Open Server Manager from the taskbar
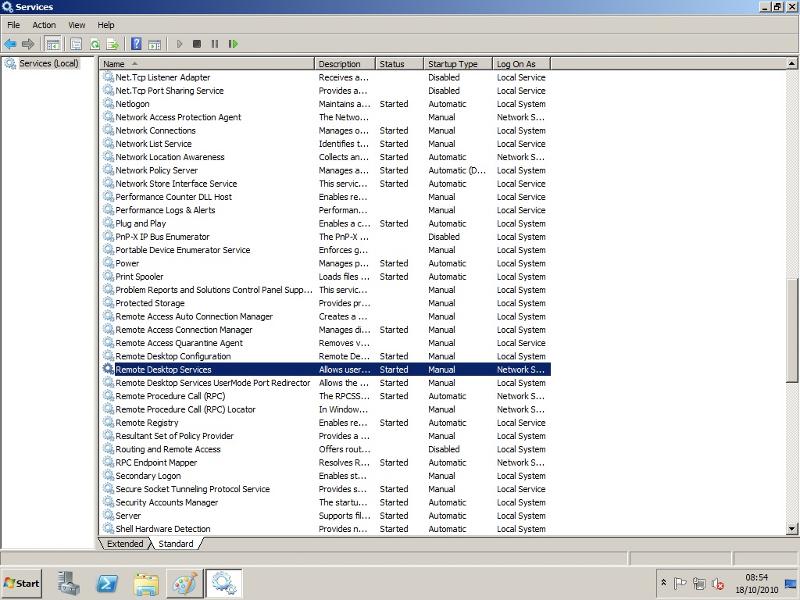The width and height of the screenshot is (800, 600). pyautogui.click(x=68, y=583)
